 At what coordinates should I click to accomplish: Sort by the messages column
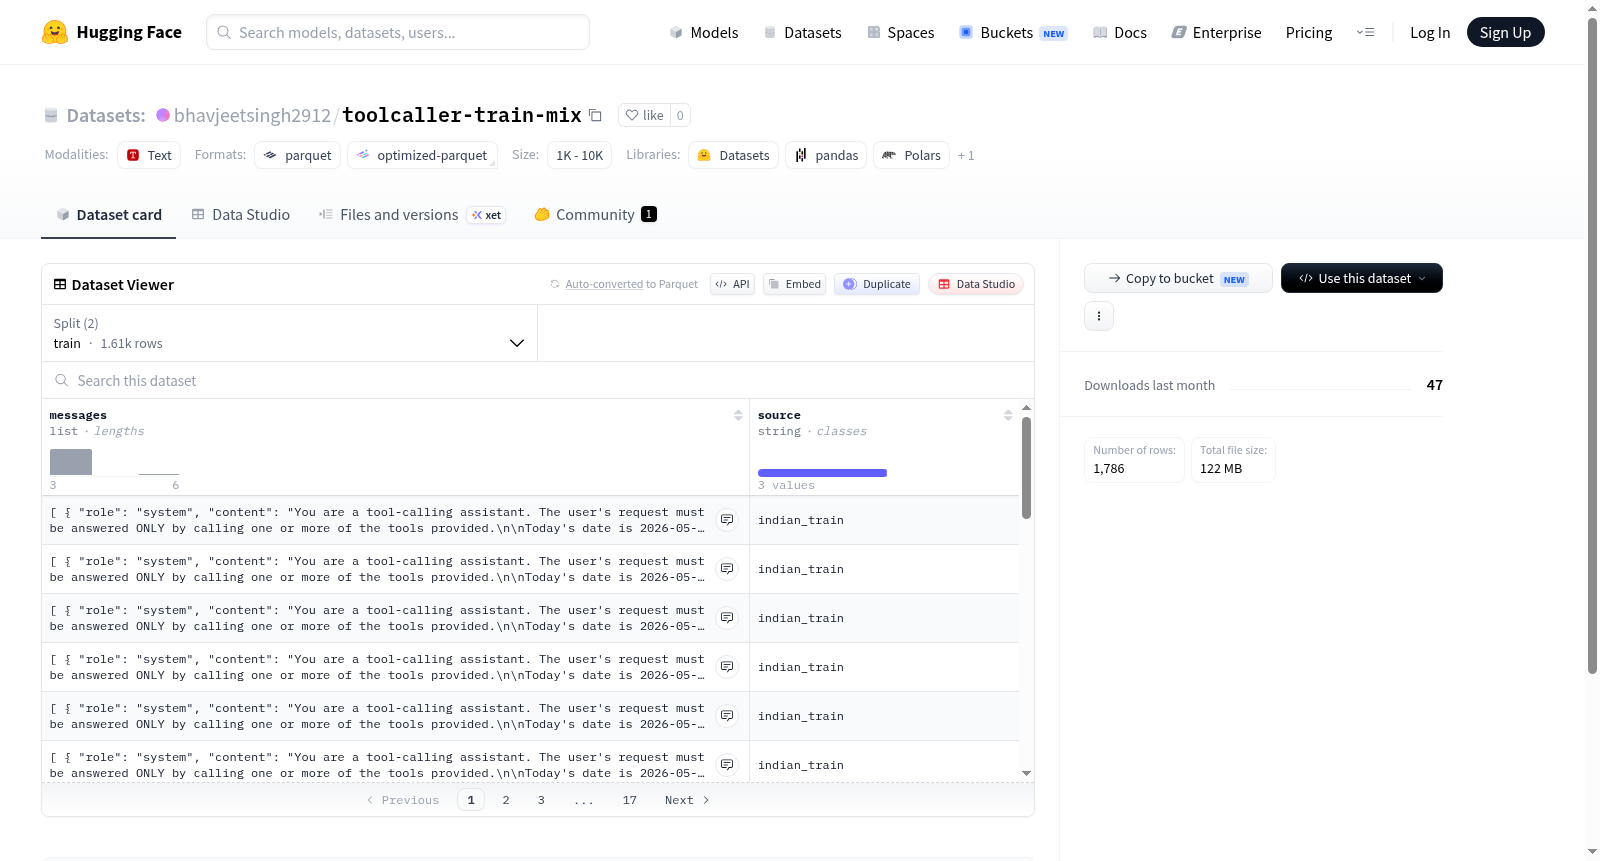[x=738, y=415]
